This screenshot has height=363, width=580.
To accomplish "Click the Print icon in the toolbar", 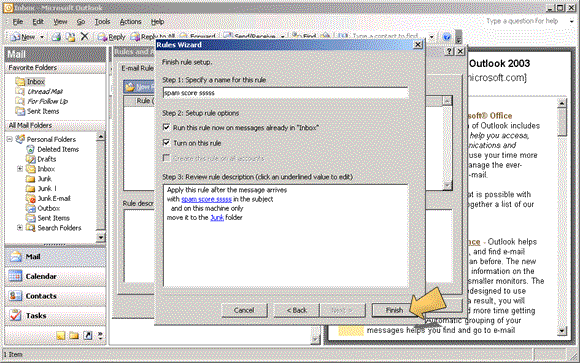I will click(56, 37).
